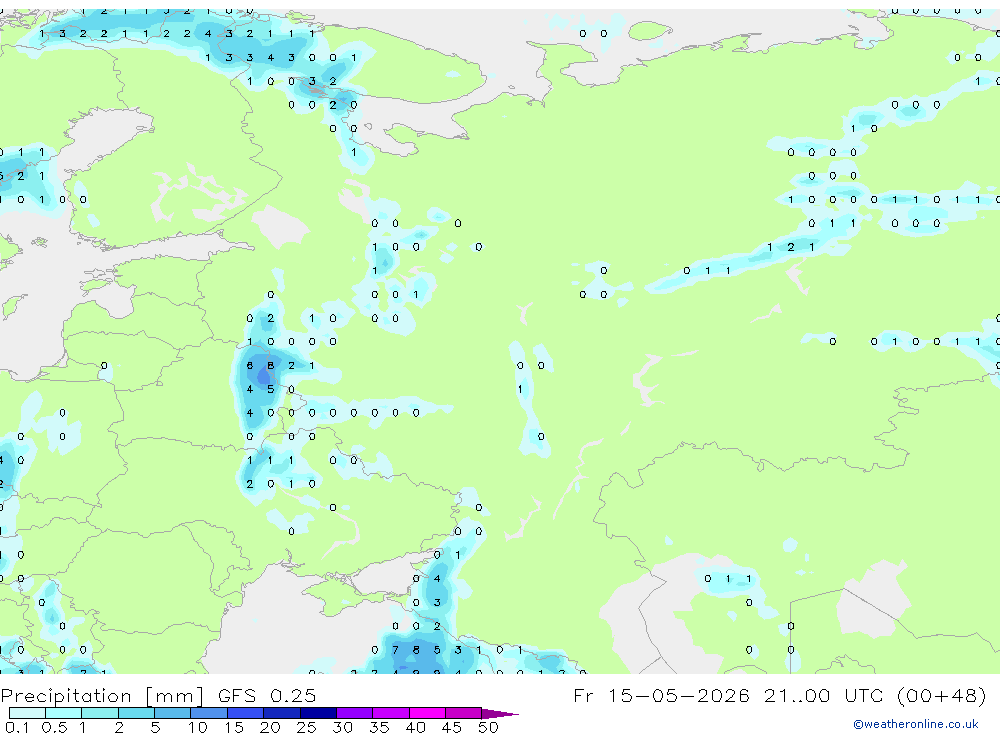The width and height of the screenshot is (1000, 733).
Task: Open the weatheronline.co.uk copyright link
Action: [916, 724]
